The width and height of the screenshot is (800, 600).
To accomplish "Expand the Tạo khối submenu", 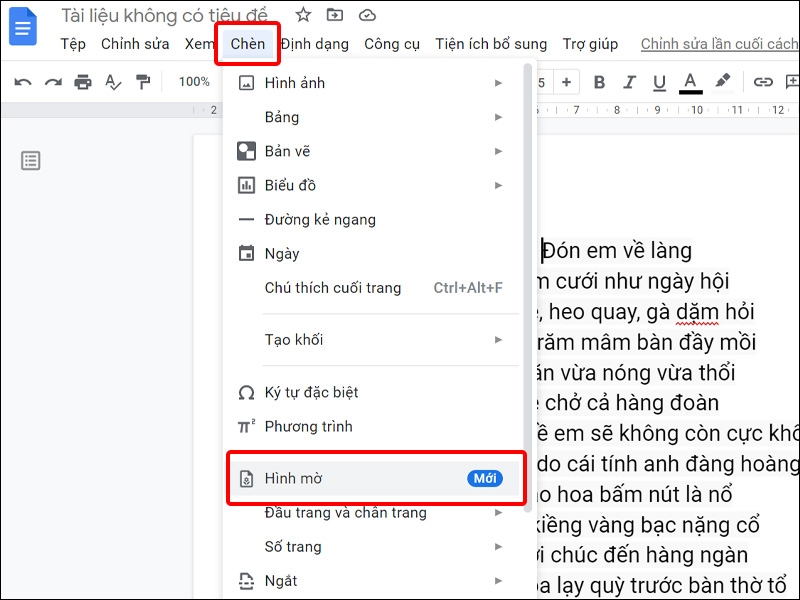I will [373, 340].
